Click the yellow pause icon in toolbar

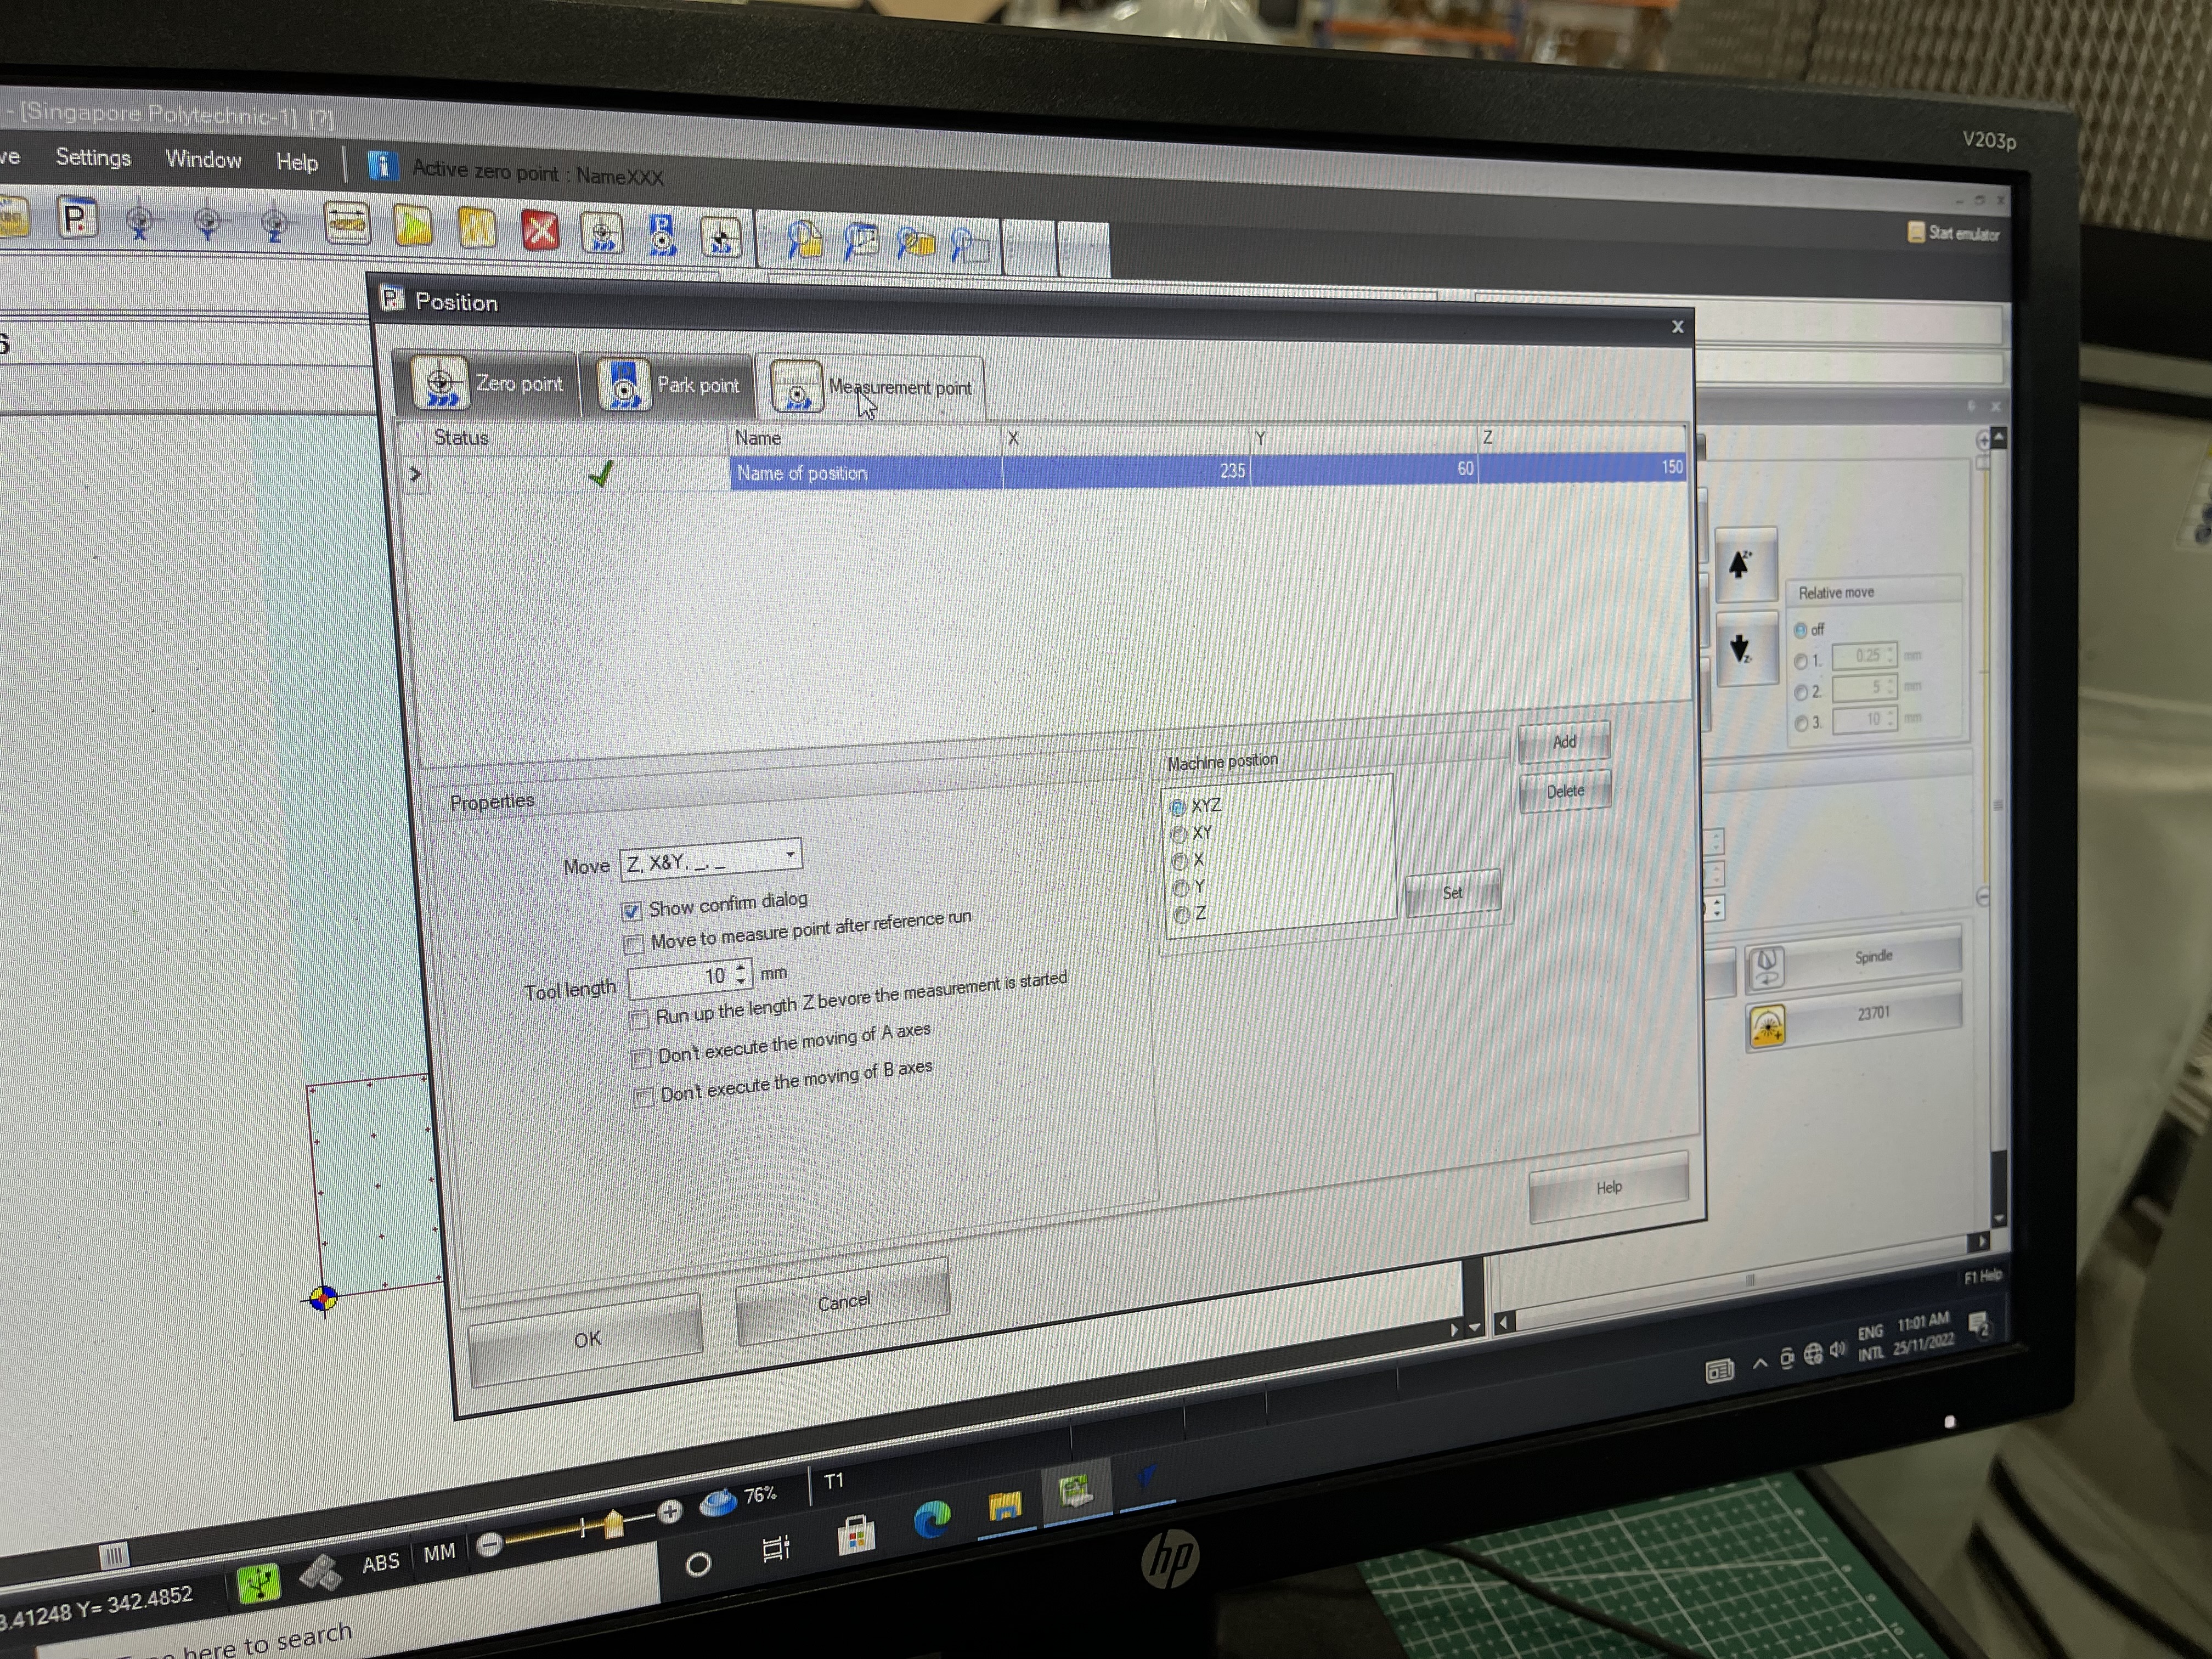(477, 229)
